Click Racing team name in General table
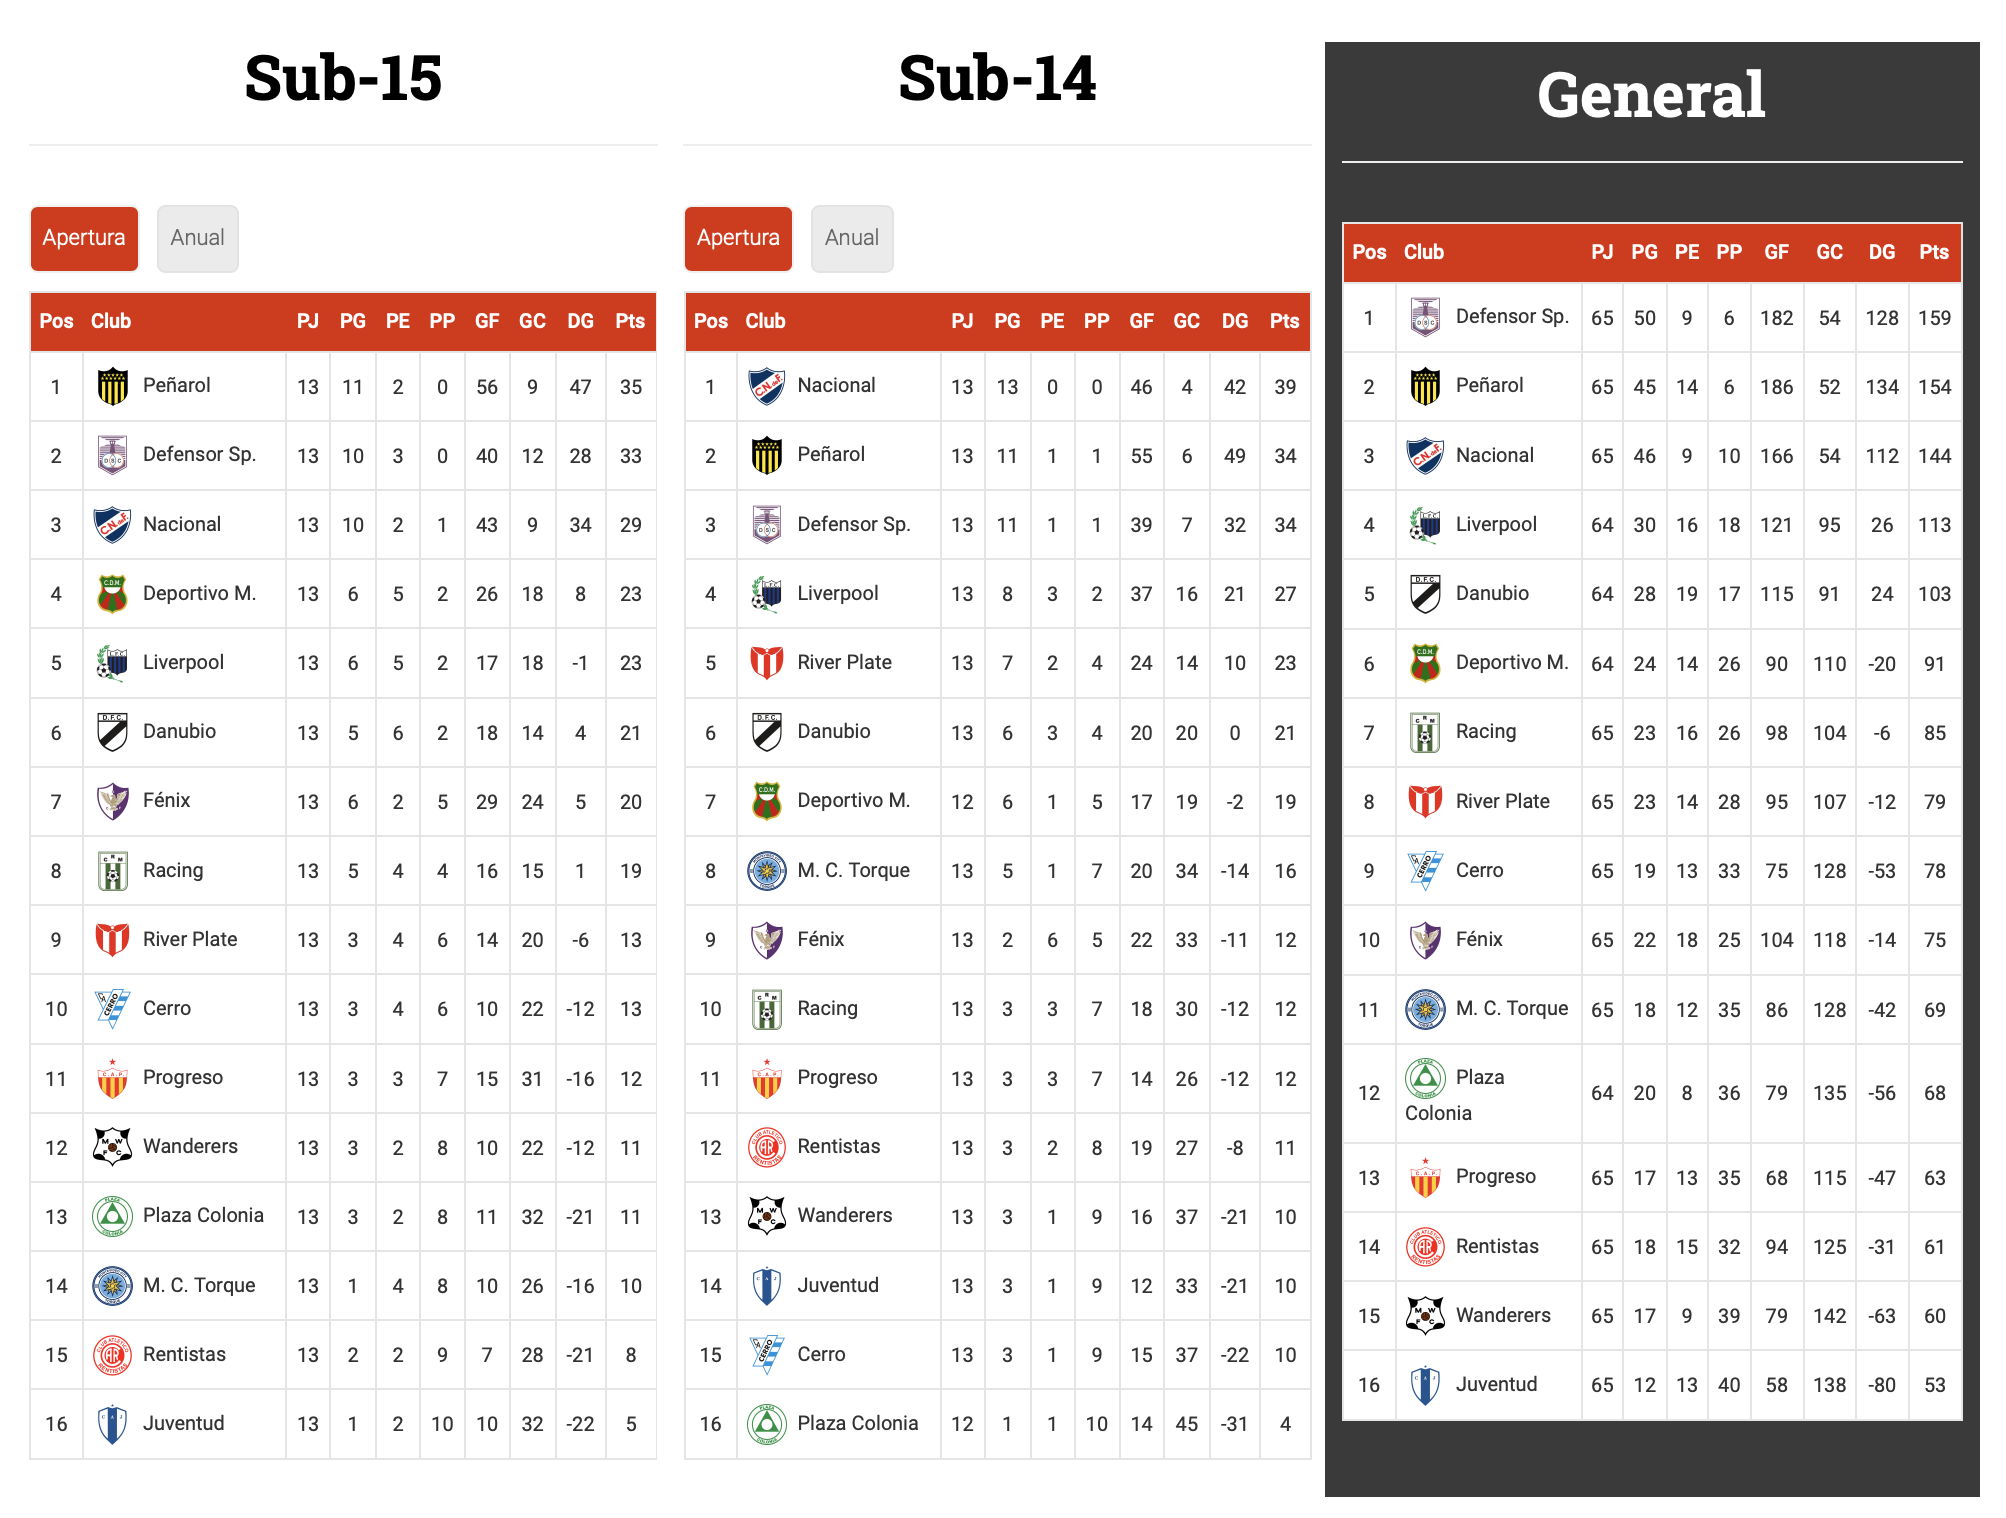Screen dimensions: 2006x1518 pyautogui.click(x=1485, y=731)
